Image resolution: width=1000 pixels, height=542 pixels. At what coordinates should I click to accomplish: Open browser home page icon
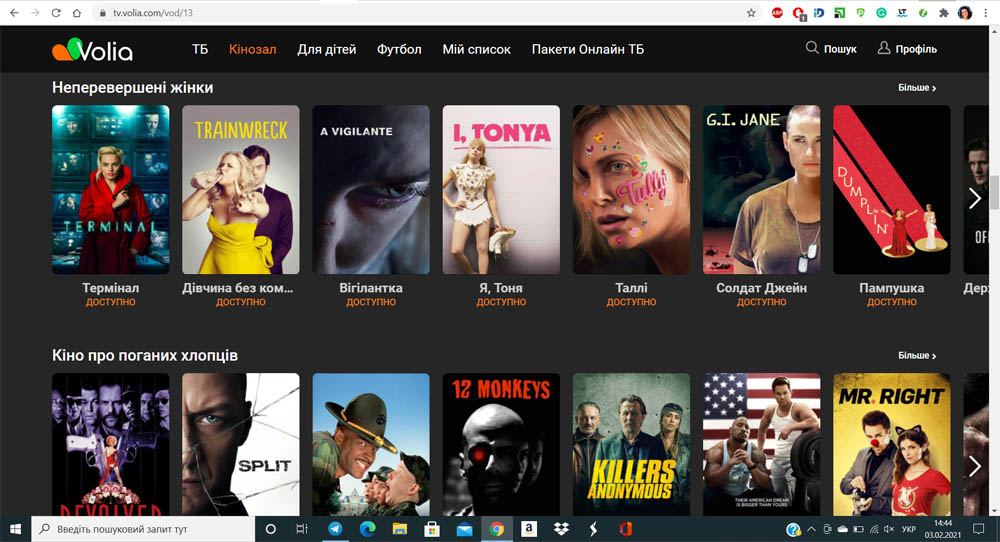(77, 13)
